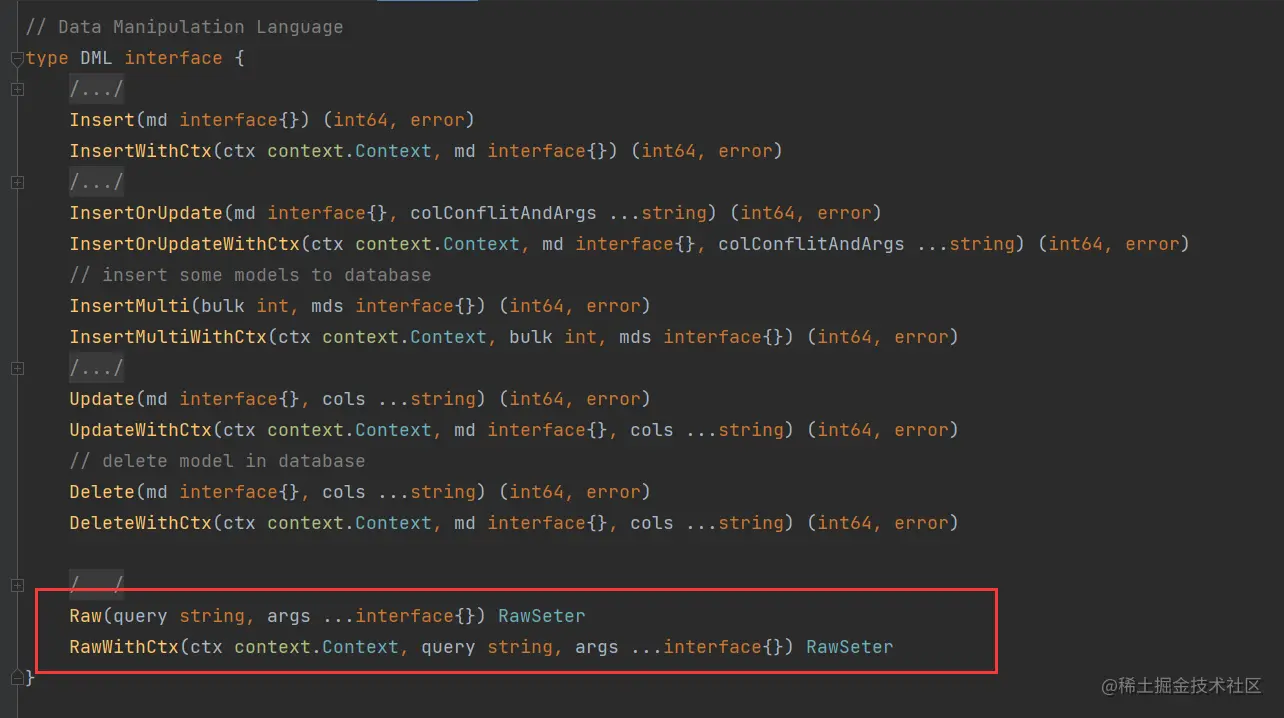Click folded /.../ placeholder above Insert line
This screenshot has height=718, width=1284.
click(x=96, y=89)
